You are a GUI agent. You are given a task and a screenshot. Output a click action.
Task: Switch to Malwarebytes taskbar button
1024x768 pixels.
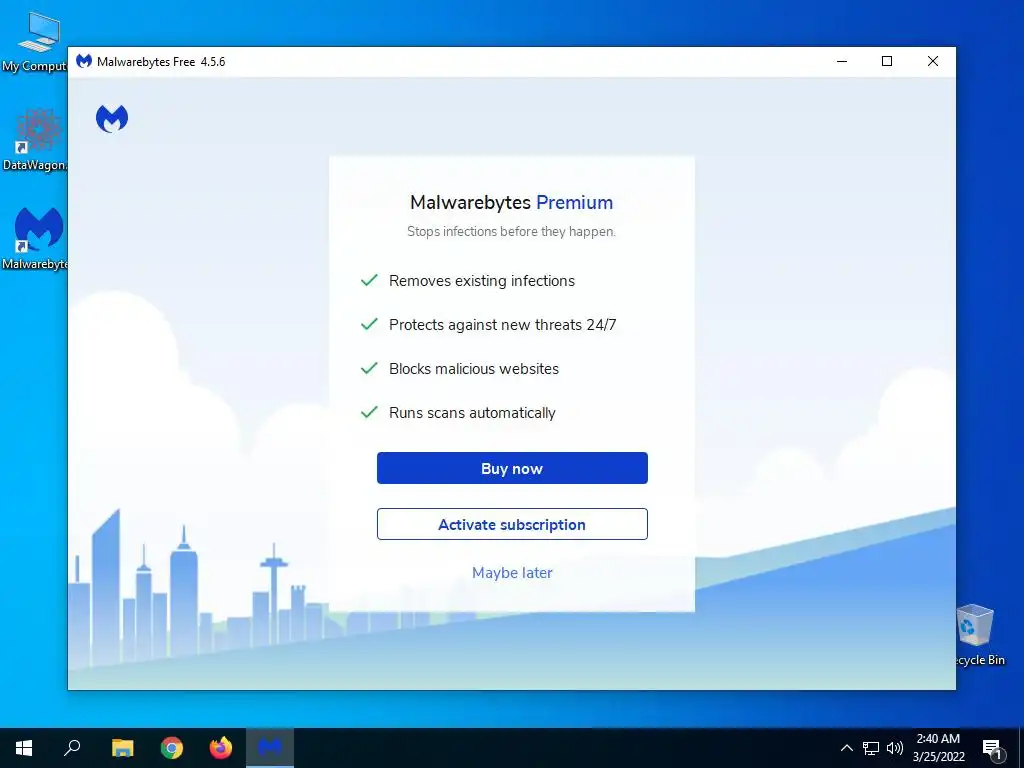click(270, 748)
